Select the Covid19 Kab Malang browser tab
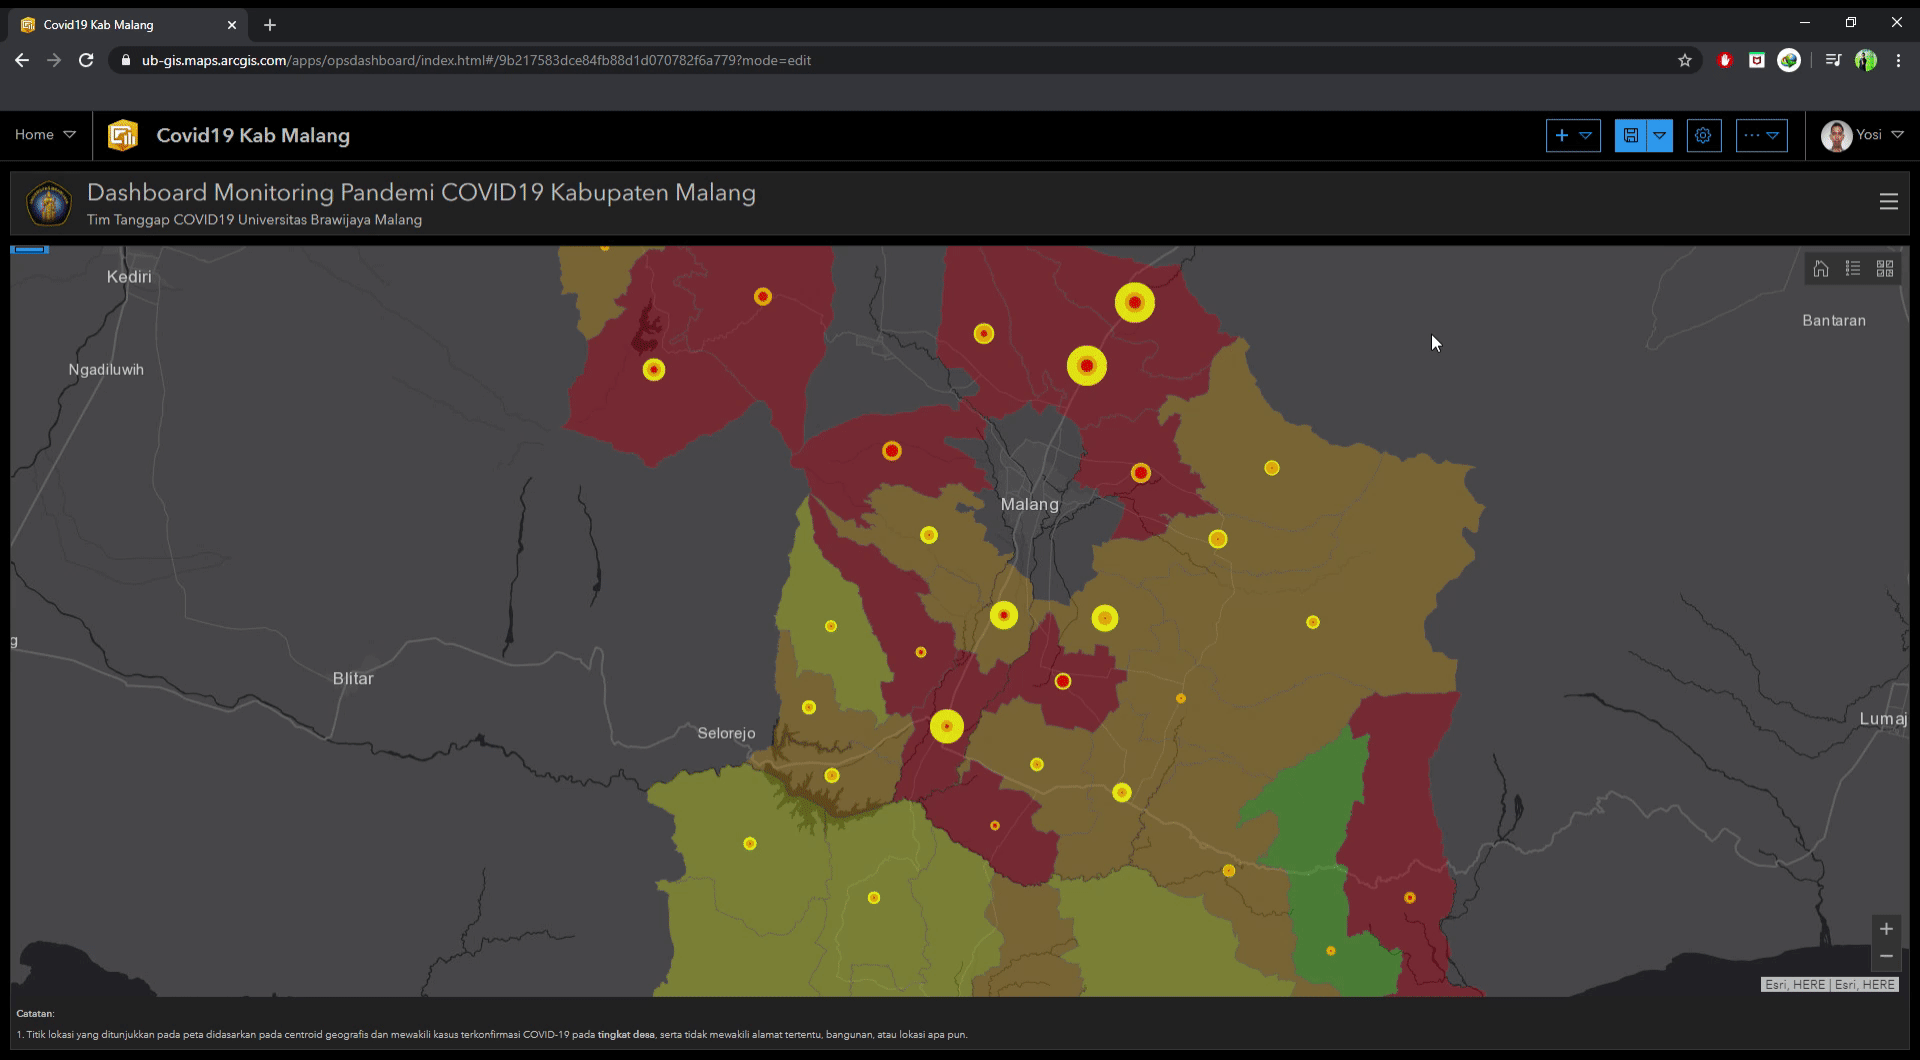The width and height of the screenshot is (1920, 1060). (x=130, y=25)
